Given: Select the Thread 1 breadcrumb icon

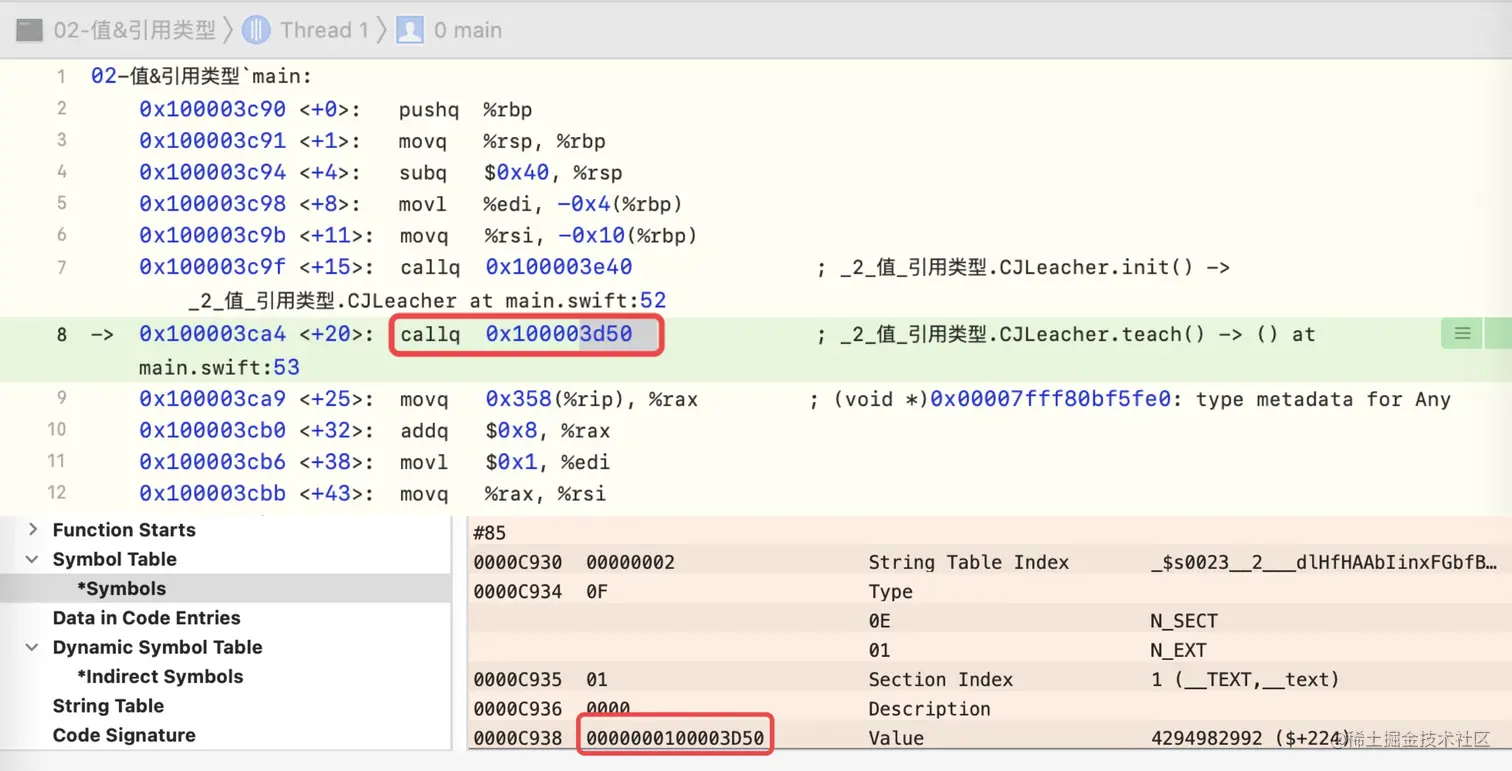Looking at the screenshot, I should coord(256,30).
